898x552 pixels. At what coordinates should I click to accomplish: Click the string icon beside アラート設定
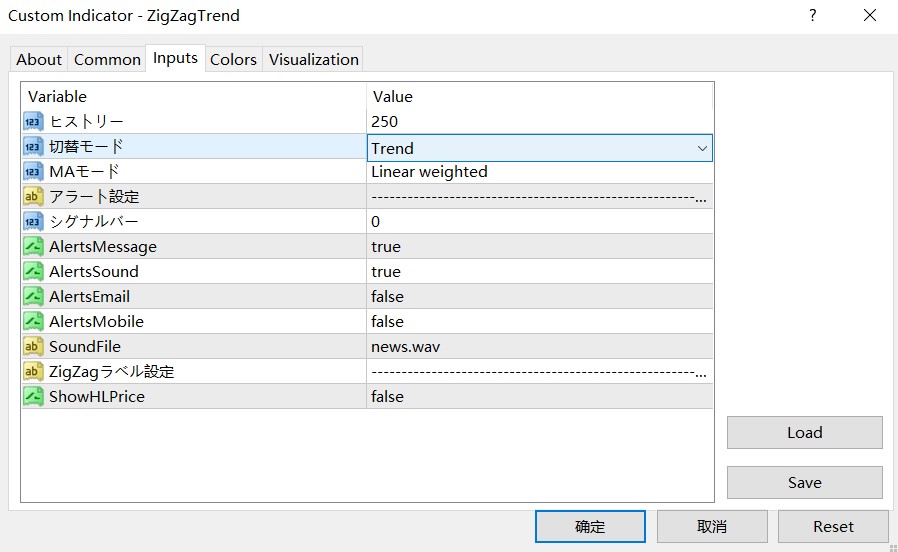[33, 197]
